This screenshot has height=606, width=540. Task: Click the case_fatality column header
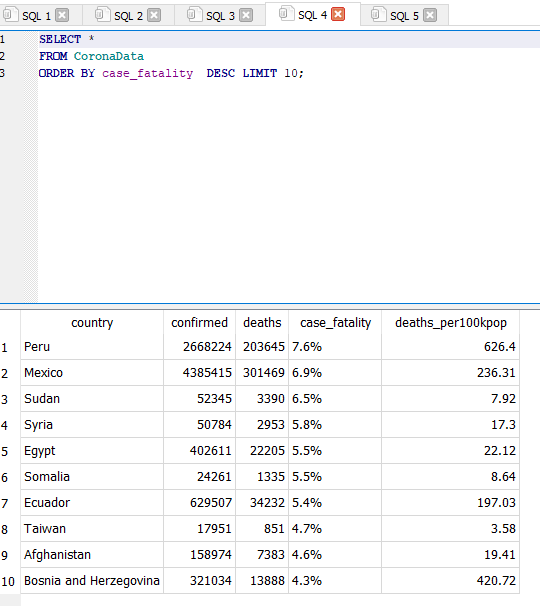coord(335,322)
